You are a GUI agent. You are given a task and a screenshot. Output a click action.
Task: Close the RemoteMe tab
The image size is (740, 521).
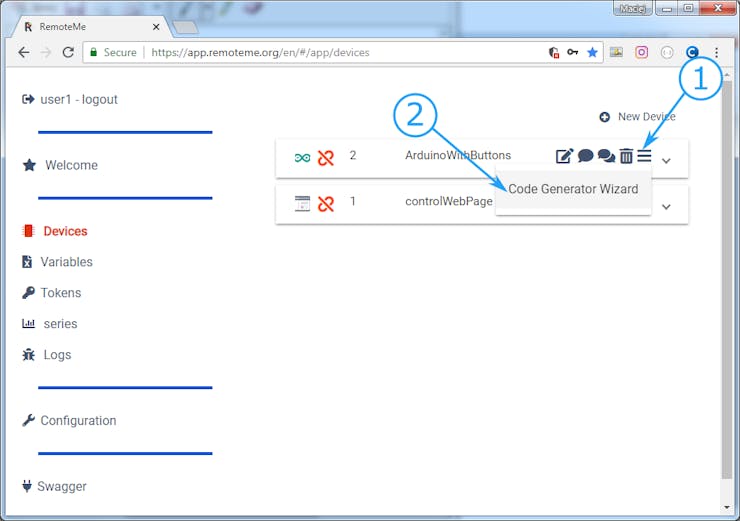pyautogui.click(x=156, y=27)
